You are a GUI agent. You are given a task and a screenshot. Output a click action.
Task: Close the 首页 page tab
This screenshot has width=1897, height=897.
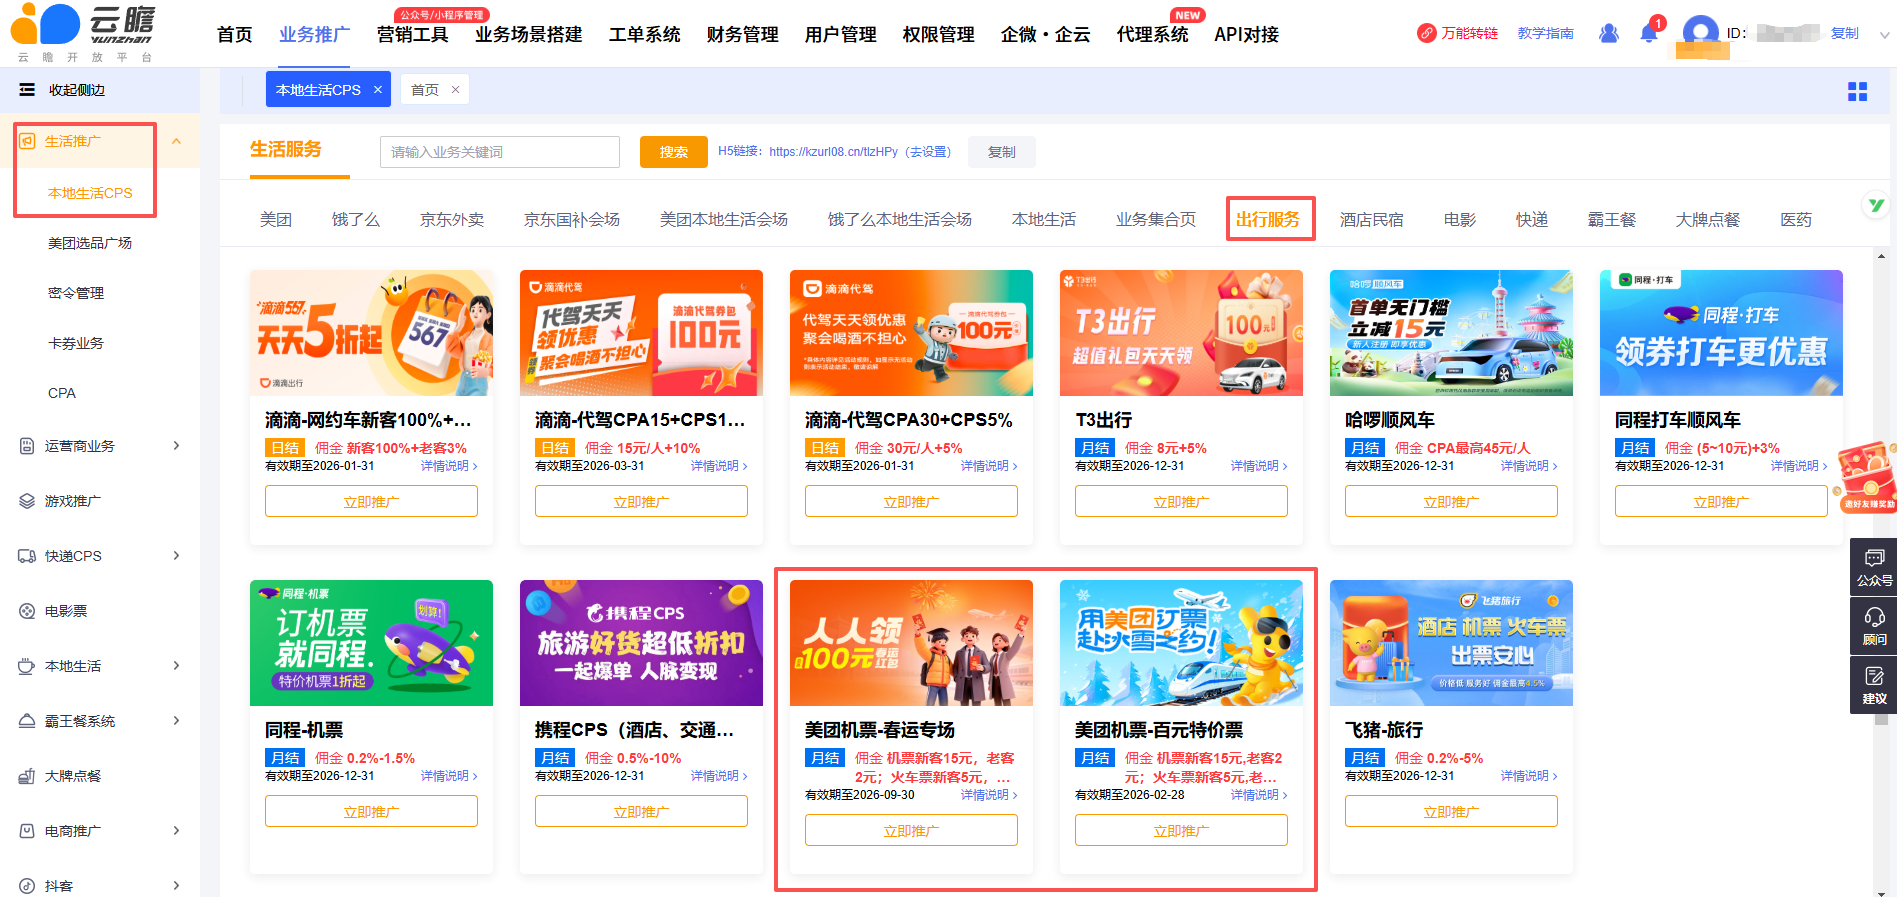coord(456,90)
